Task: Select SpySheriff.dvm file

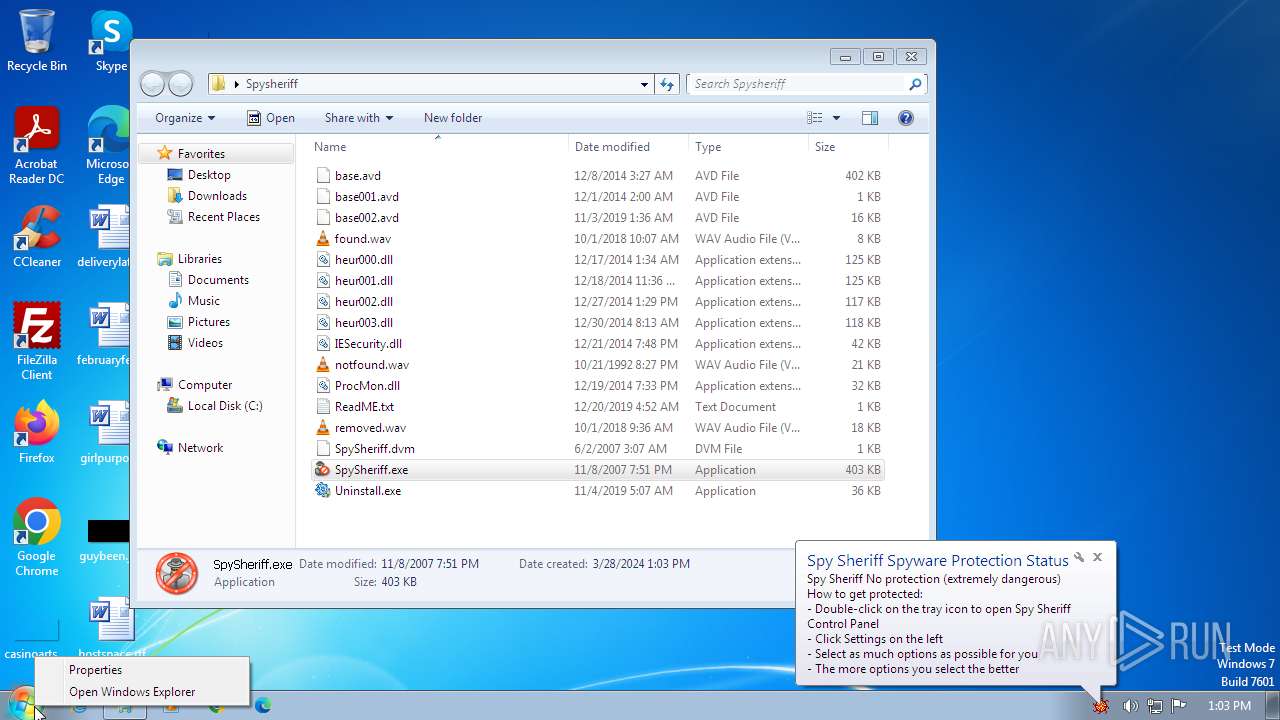Action: 597,449
